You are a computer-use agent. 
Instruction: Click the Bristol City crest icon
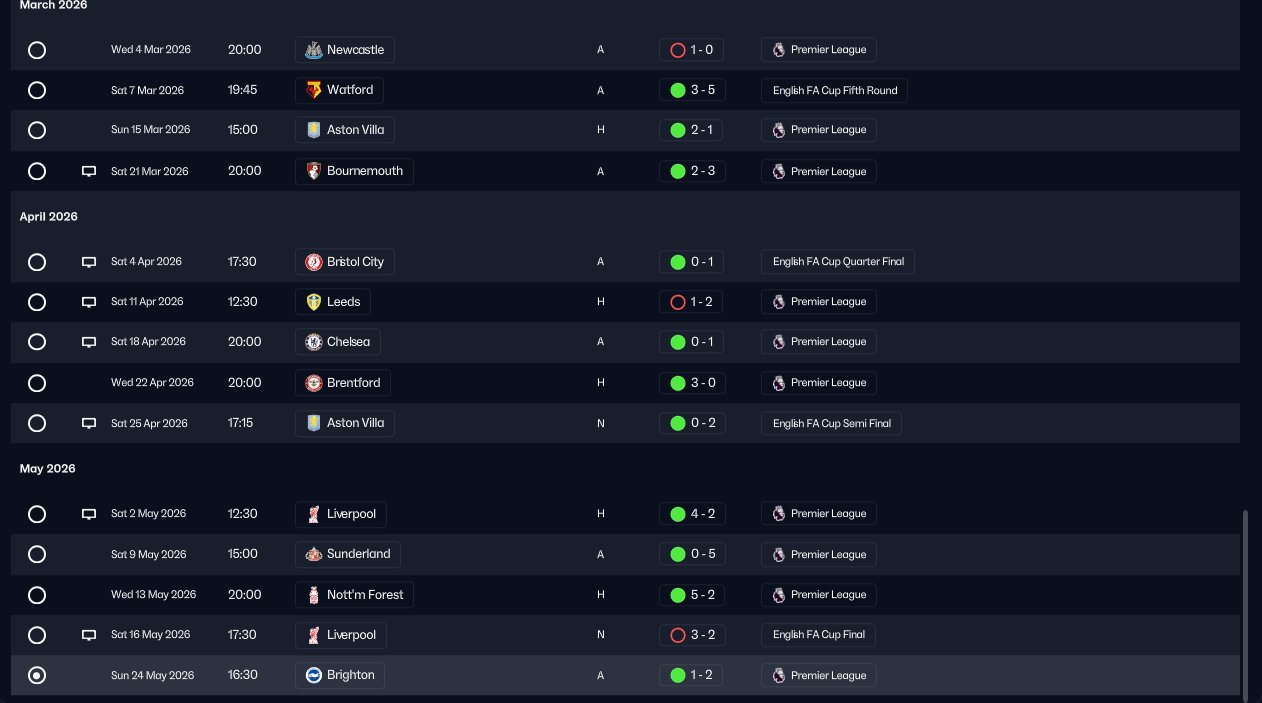(x=313, y=262)
